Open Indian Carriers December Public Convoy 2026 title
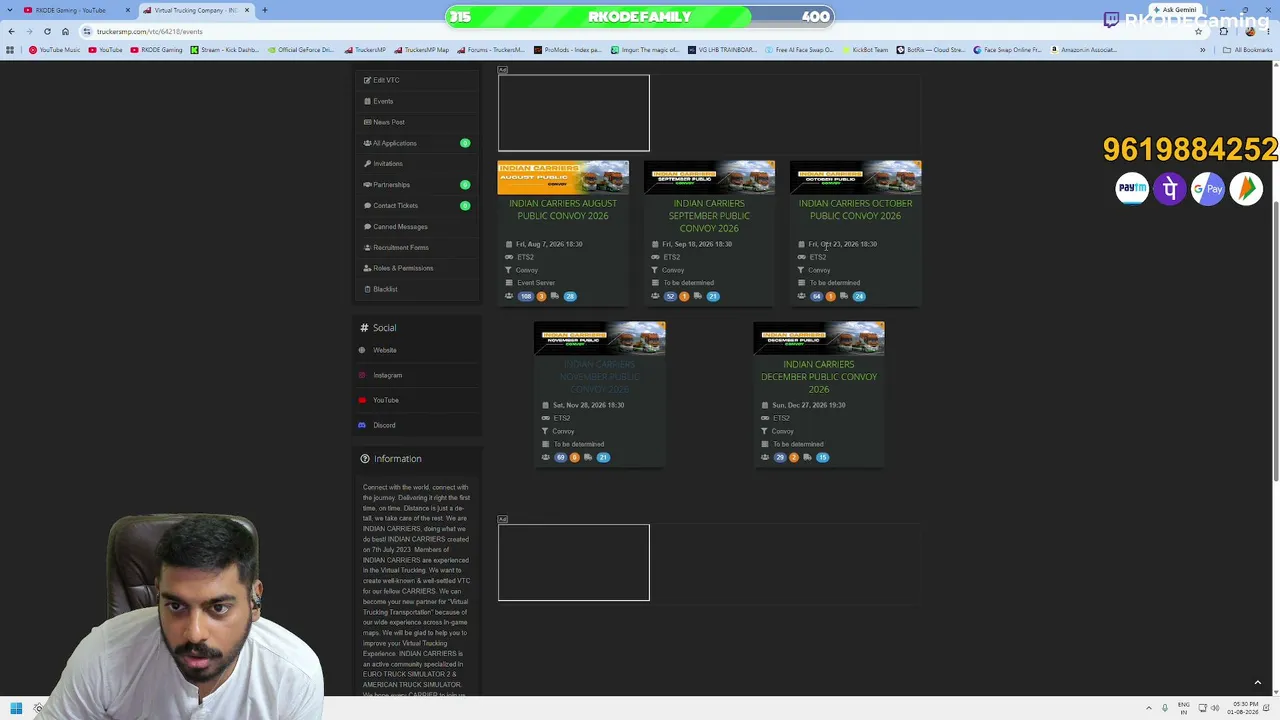Screen dimensions: 1280x720 coord(819,377)
